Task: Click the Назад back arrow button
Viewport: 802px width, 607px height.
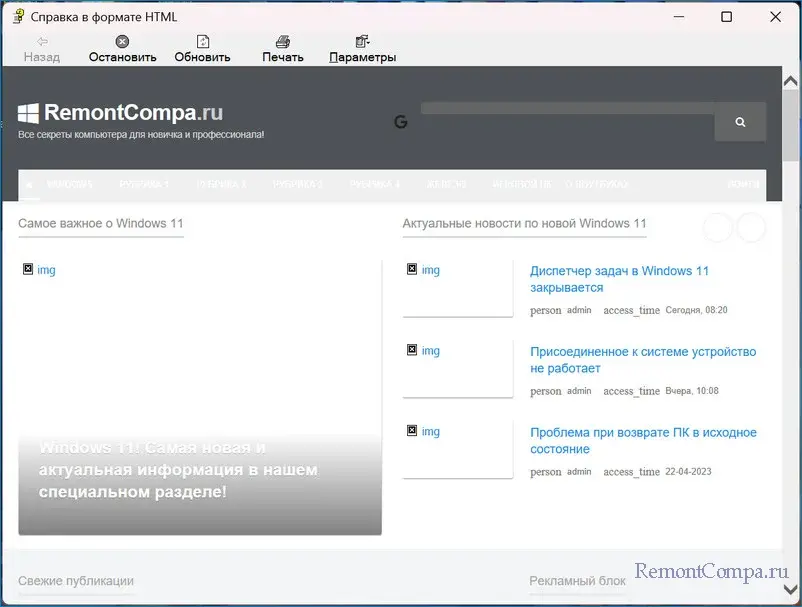Action: click(42, 41)
